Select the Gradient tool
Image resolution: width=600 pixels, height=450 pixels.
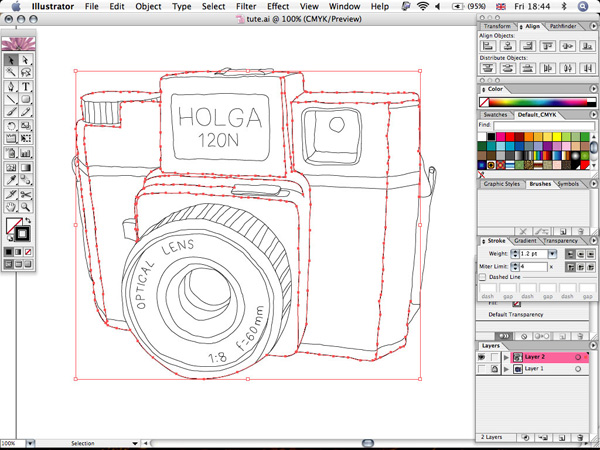25,167
